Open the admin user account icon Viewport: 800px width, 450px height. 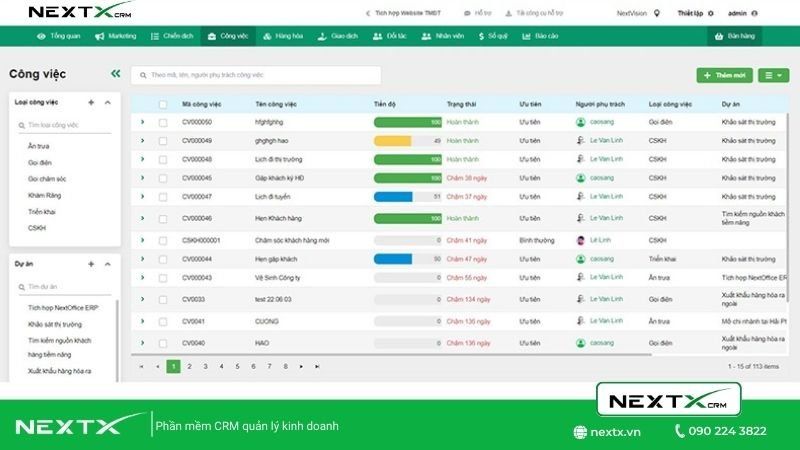[x=755, y=13]
